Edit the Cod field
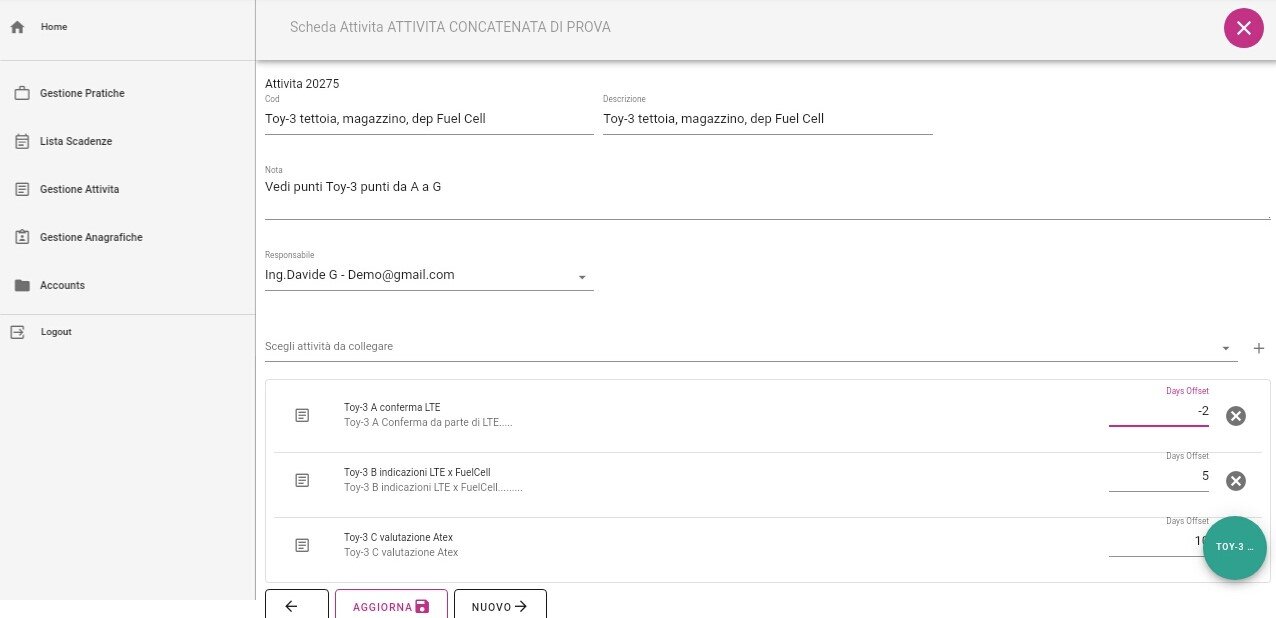The height and width of the screenshot is (618, 1276). tap(429, 119)
